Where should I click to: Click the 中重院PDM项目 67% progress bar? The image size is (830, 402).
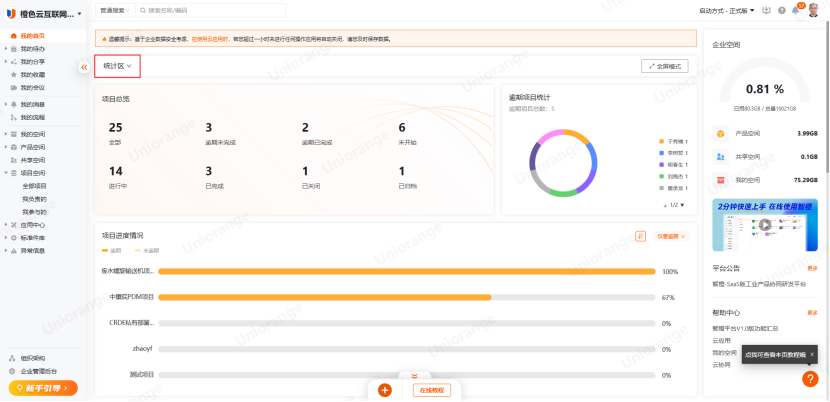pos(407,298)
